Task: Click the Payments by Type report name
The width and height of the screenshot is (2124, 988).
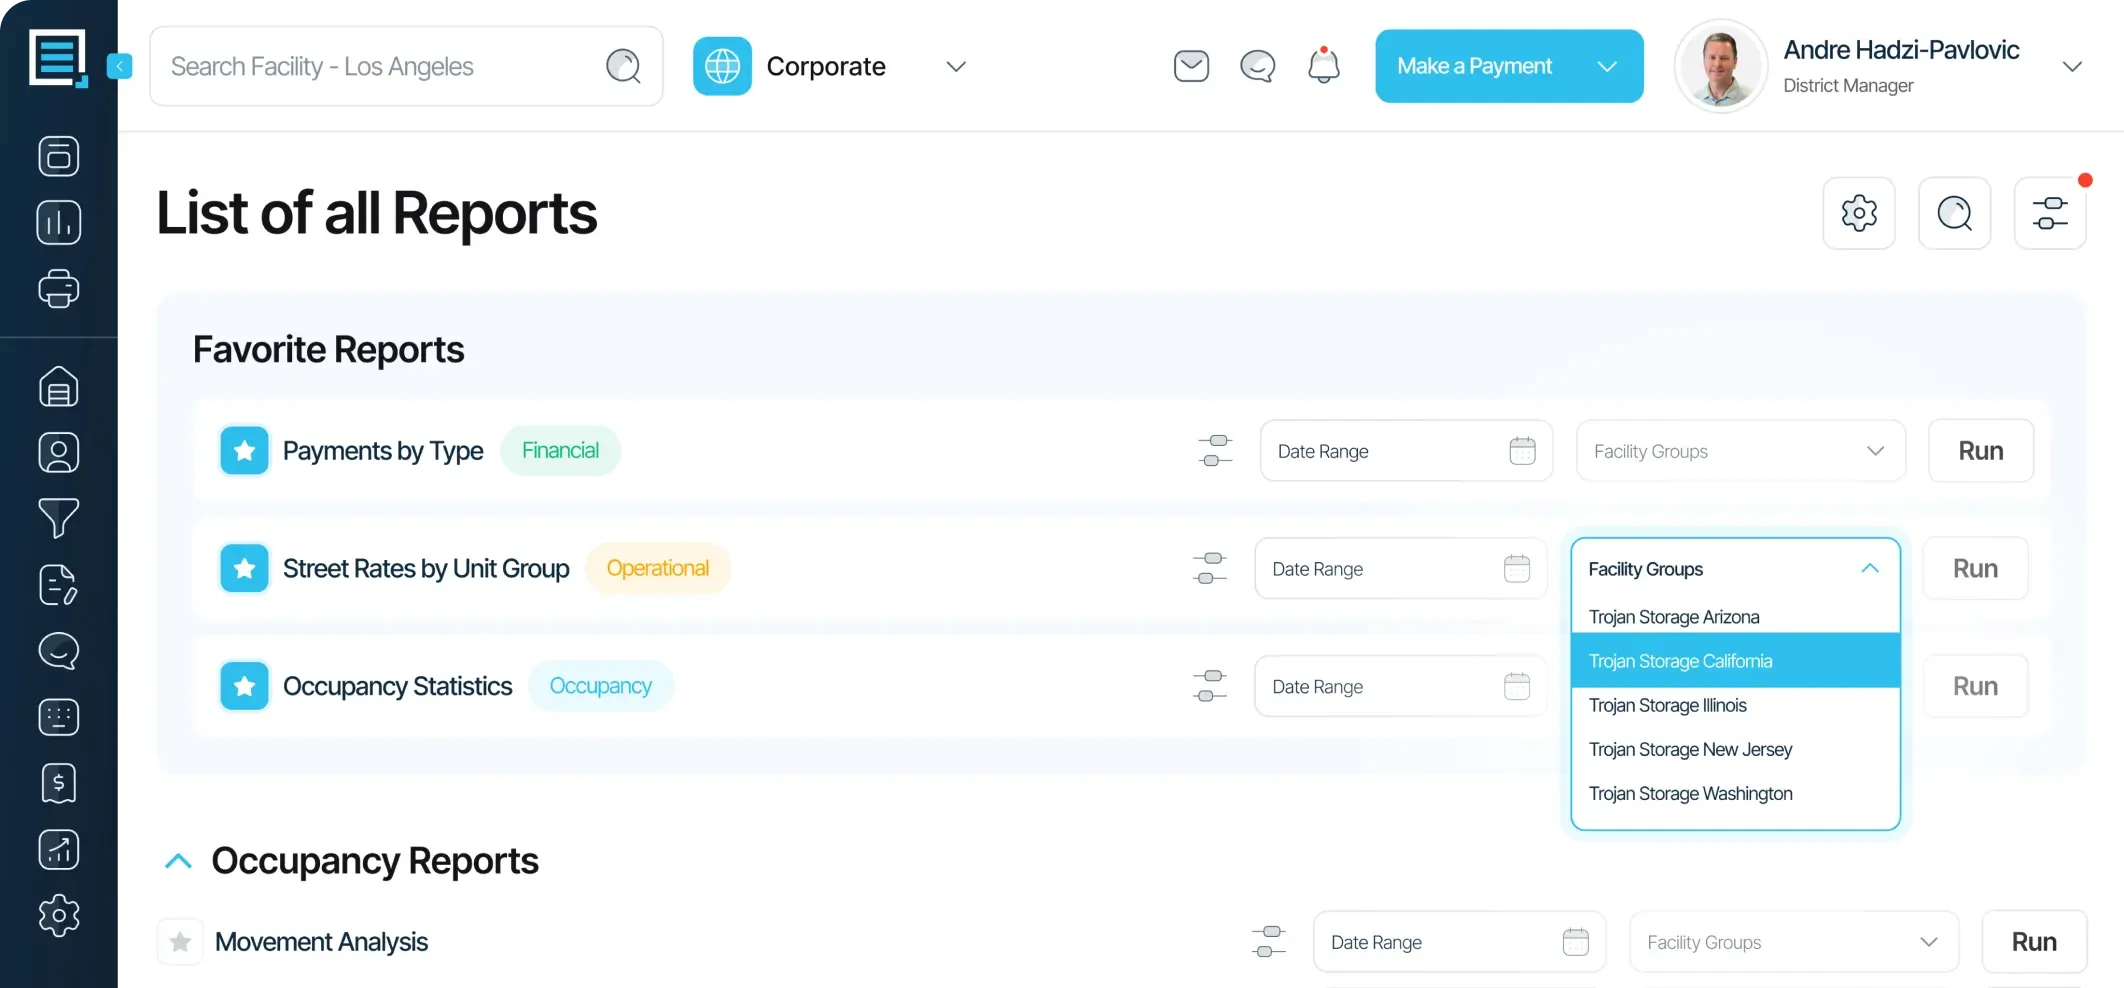Action: point(383,451)
